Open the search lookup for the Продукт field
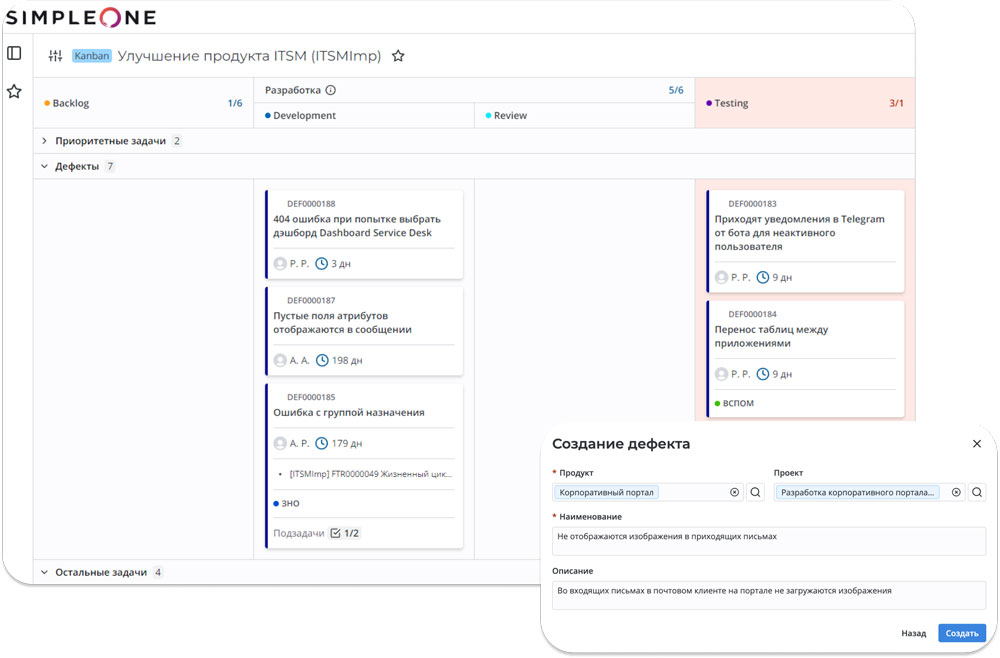Image resolution: width=1000 pixels, height=658 pixels. point(755,492)
